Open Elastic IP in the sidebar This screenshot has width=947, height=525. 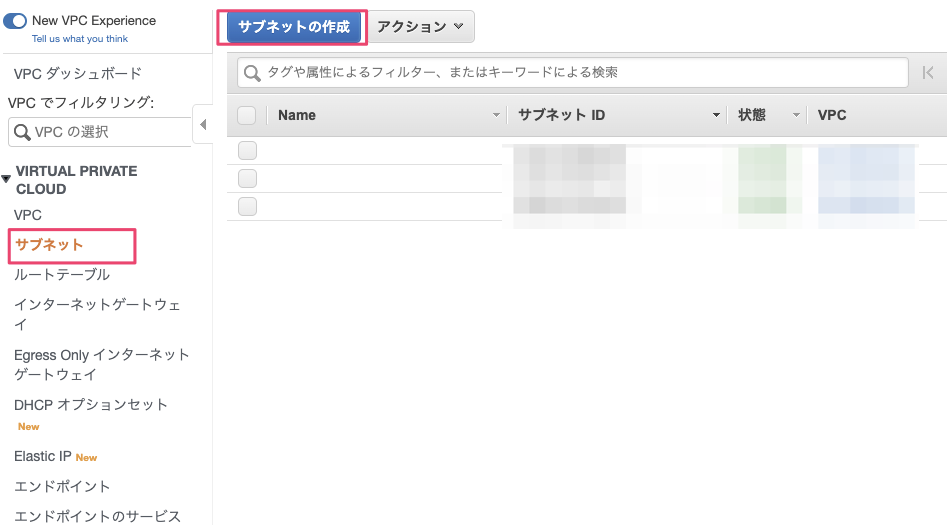pyautogui.click(x=42, y=456)
